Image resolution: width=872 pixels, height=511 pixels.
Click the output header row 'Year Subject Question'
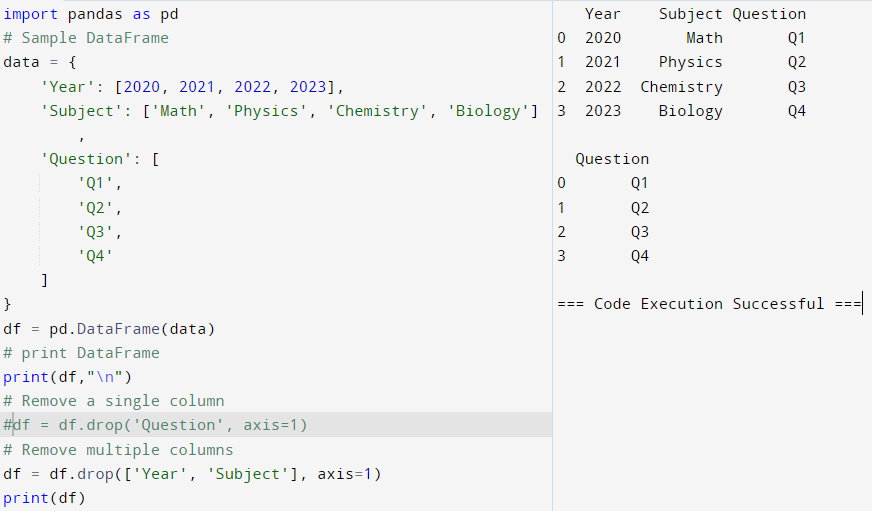tap(695, 14)
